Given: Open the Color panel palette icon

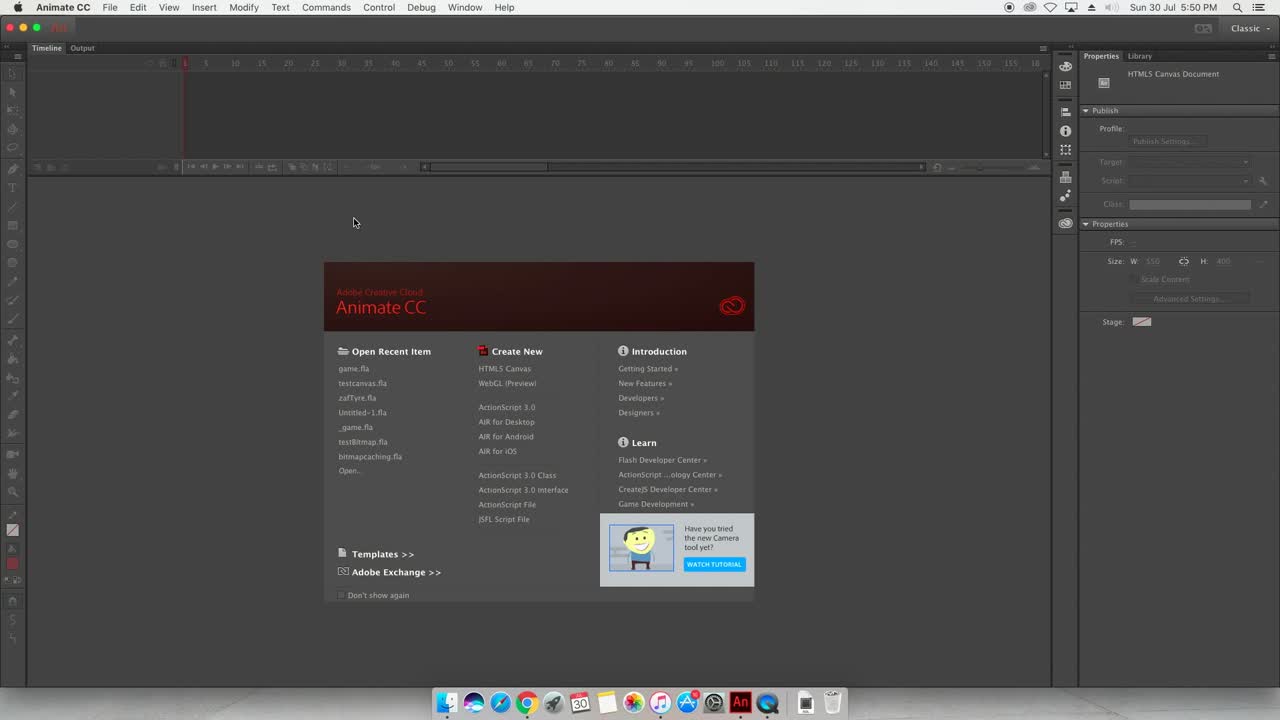Looking at the screenshot, I should coord(1066,66).
